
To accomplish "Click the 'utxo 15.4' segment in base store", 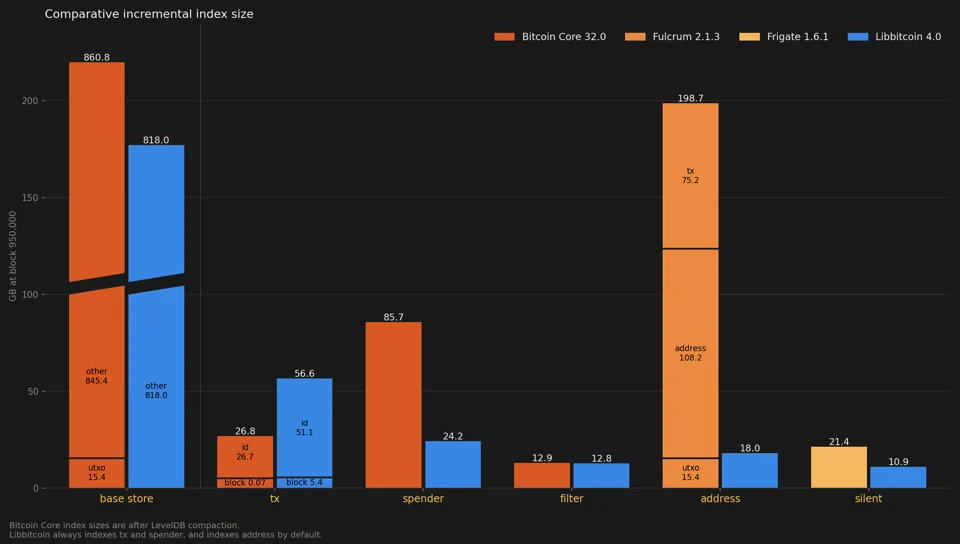I will click(x=97, y=472).
